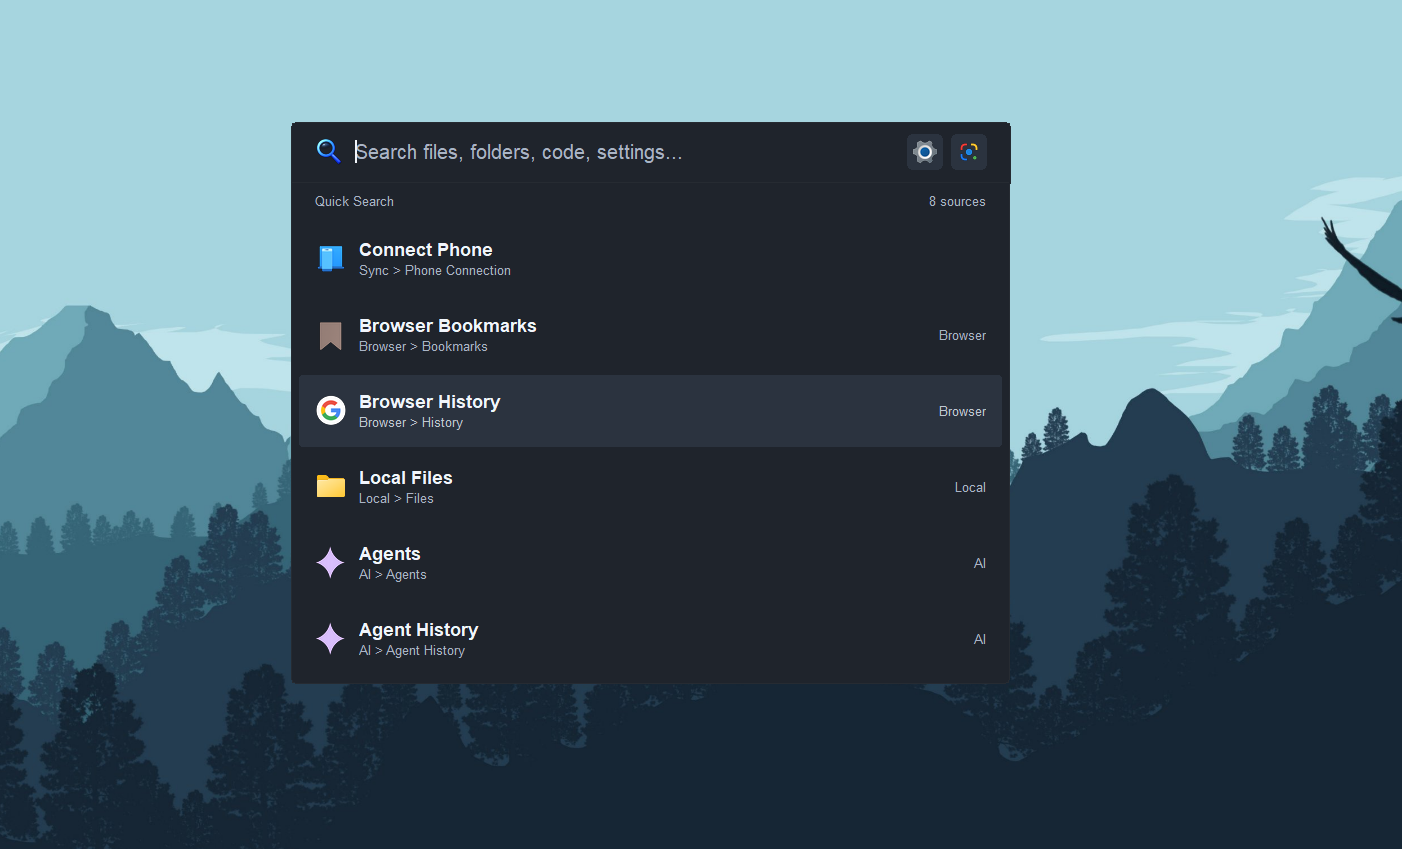Open the Browser History entry
This screenshot has width=1402, height=849.
tap(650, 411)
